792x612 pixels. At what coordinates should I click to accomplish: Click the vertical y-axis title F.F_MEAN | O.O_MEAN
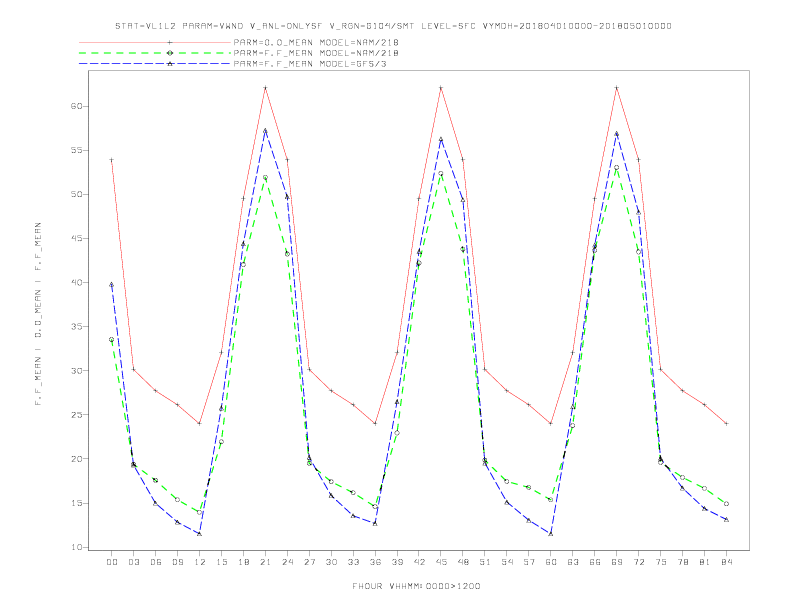(38, 314)
